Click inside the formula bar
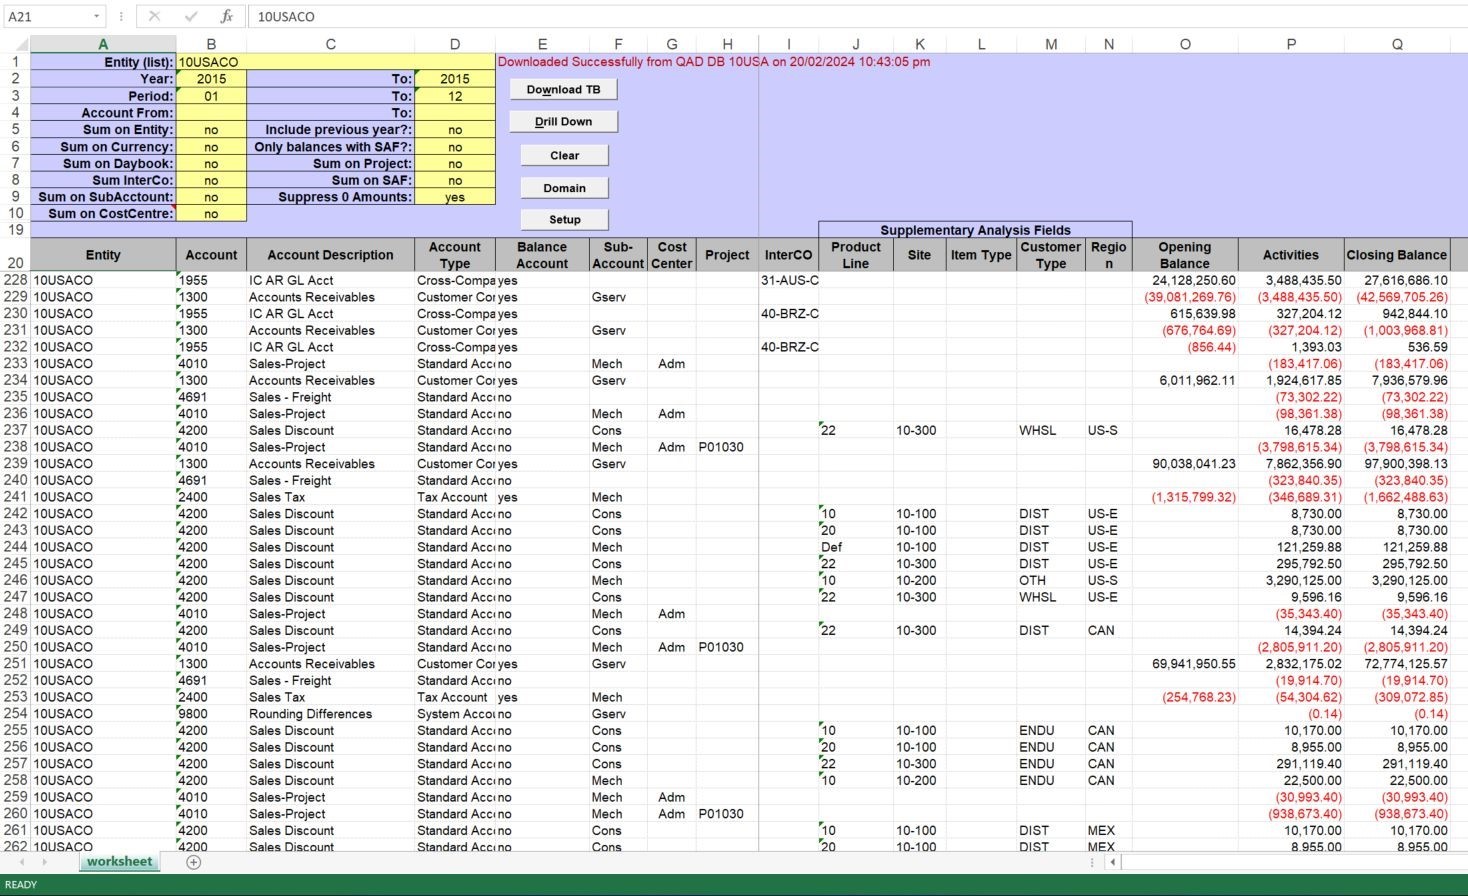The height and width of the screenshot is (896, 1468). 600,16
